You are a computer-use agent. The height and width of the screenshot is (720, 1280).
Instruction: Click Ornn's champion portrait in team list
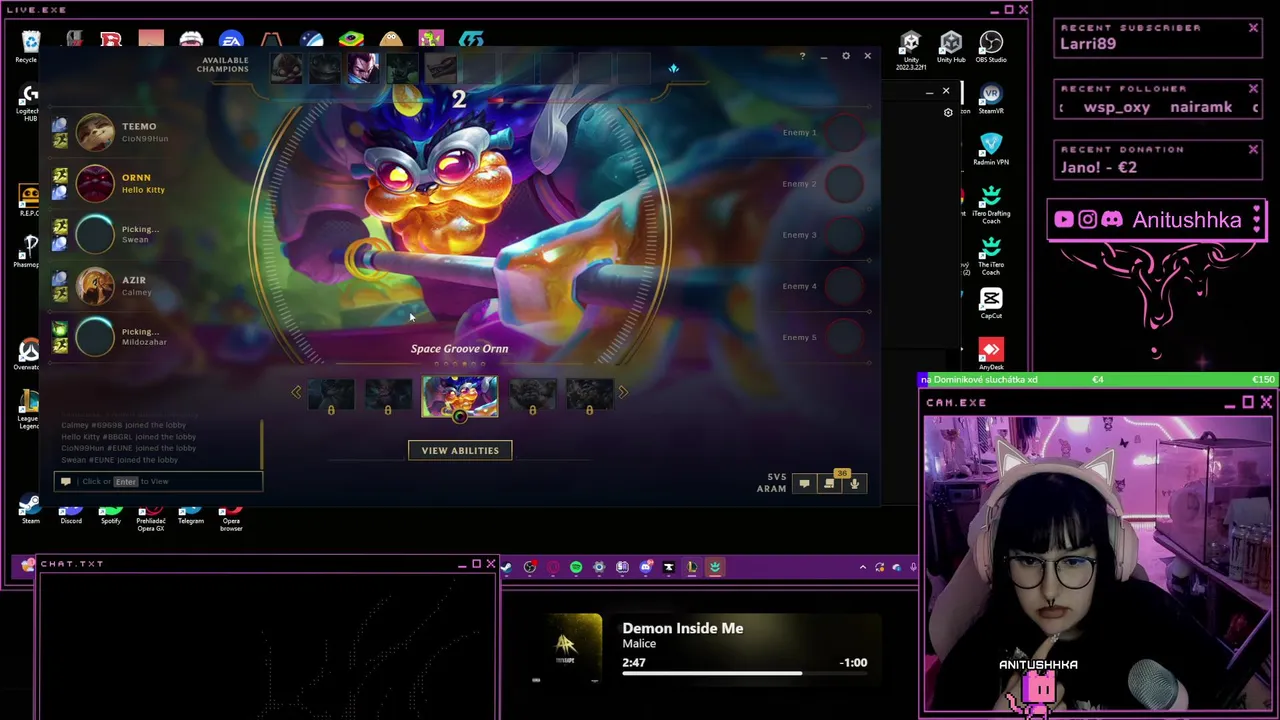pos(95,183)
